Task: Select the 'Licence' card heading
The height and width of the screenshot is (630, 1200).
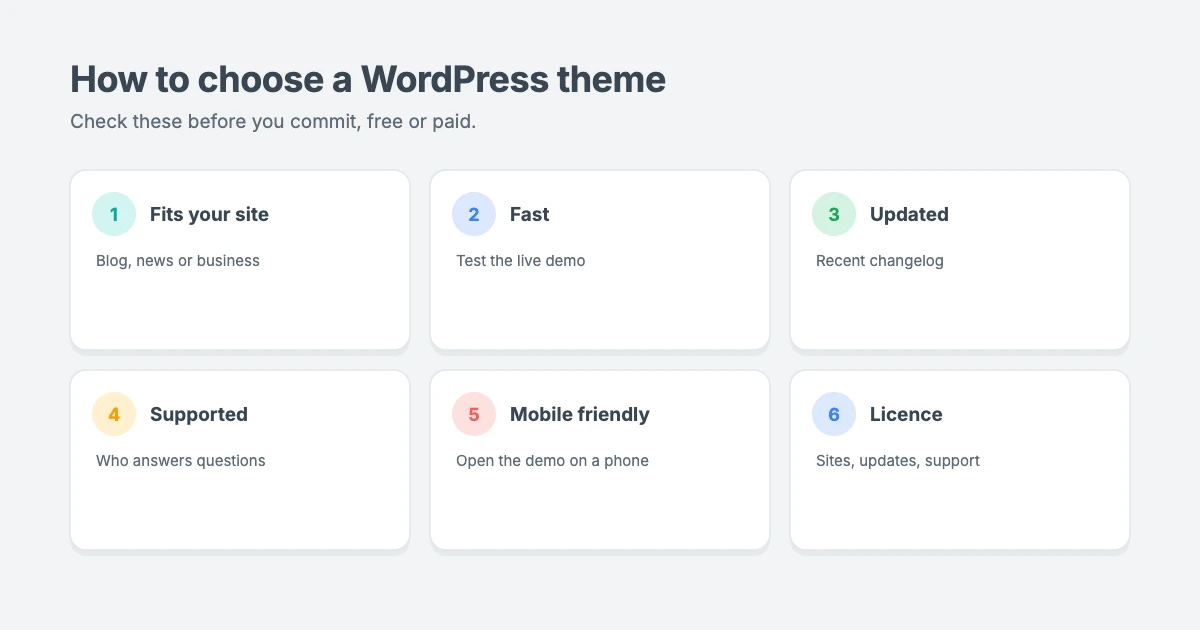Action: [x=906, y=414]
